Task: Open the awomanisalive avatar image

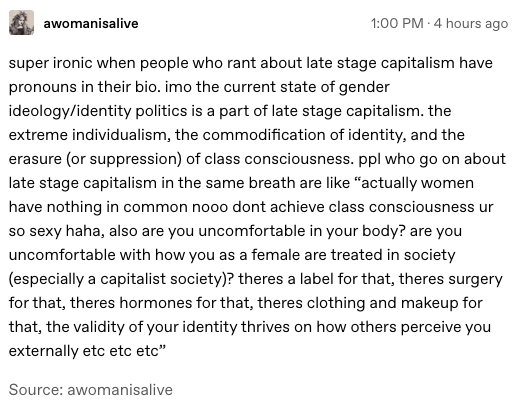Action: 21,23
